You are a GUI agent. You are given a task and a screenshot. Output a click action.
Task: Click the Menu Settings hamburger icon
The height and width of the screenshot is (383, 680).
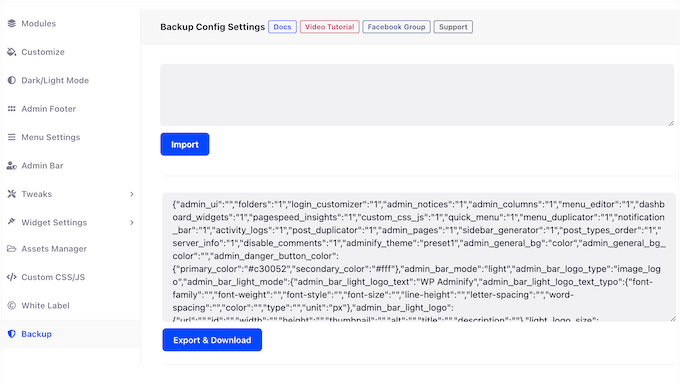pyautogui.click(x=12, y=137)
